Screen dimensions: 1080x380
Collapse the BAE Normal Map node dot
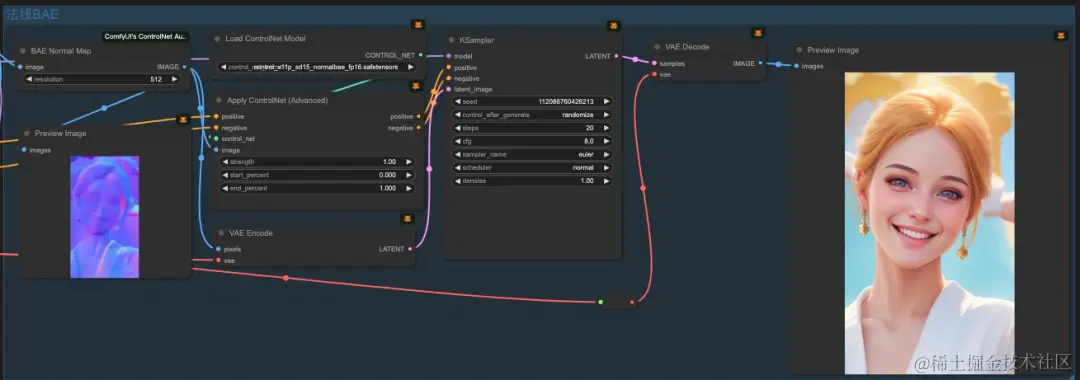(23, 51)
